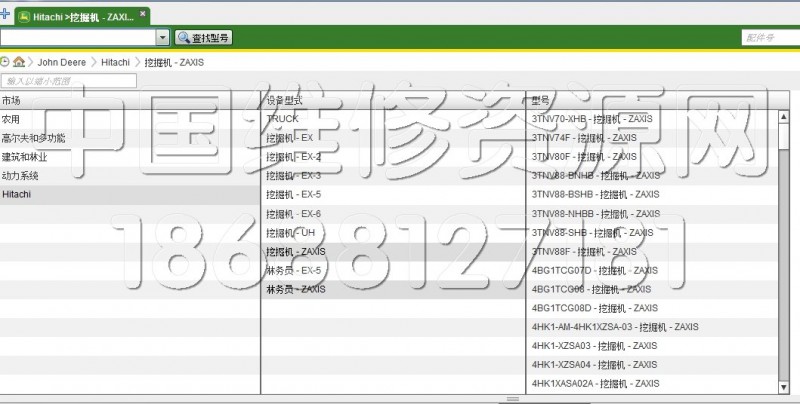This screenshot has width=800, height=404.
Task: Open John Deere breadcrumb link
Action: click(62, 62)
